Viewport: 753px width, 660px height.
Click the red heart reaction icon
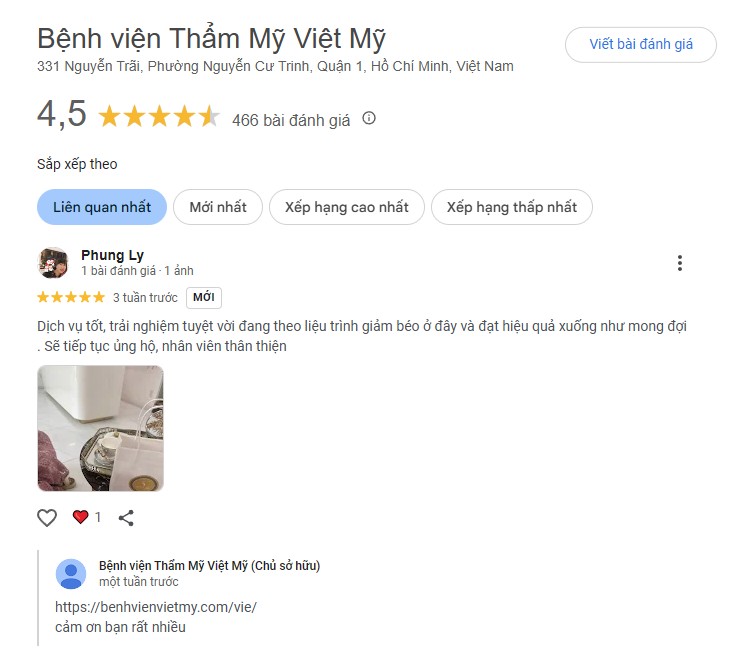(80, 517)
